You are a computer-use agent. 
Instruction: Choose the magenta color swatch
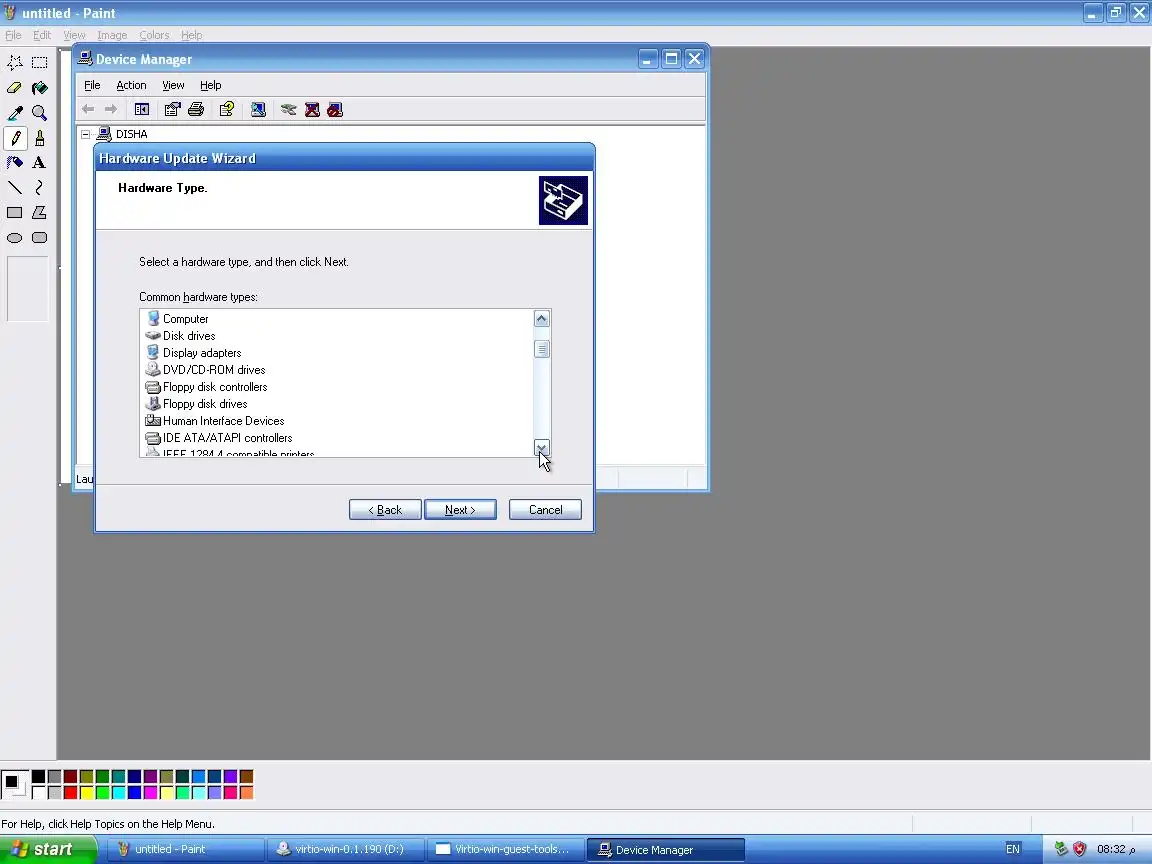coord(151,792)
